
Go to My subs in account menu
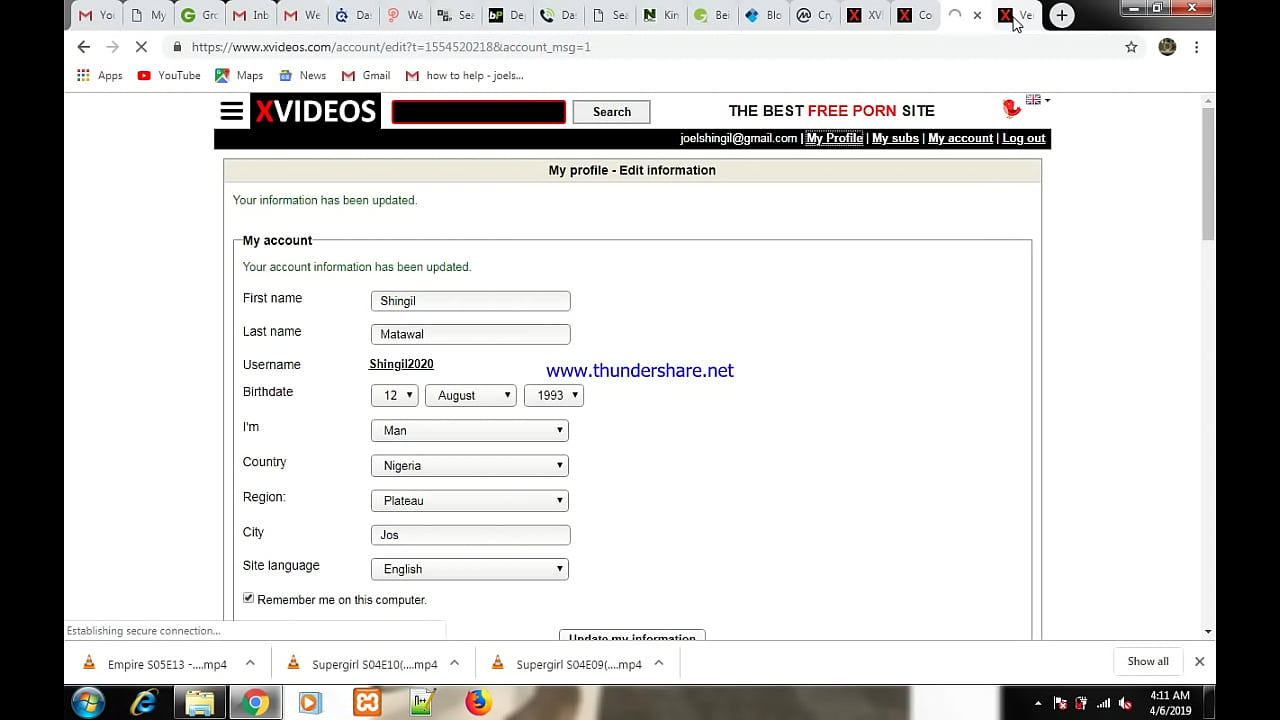895,139
